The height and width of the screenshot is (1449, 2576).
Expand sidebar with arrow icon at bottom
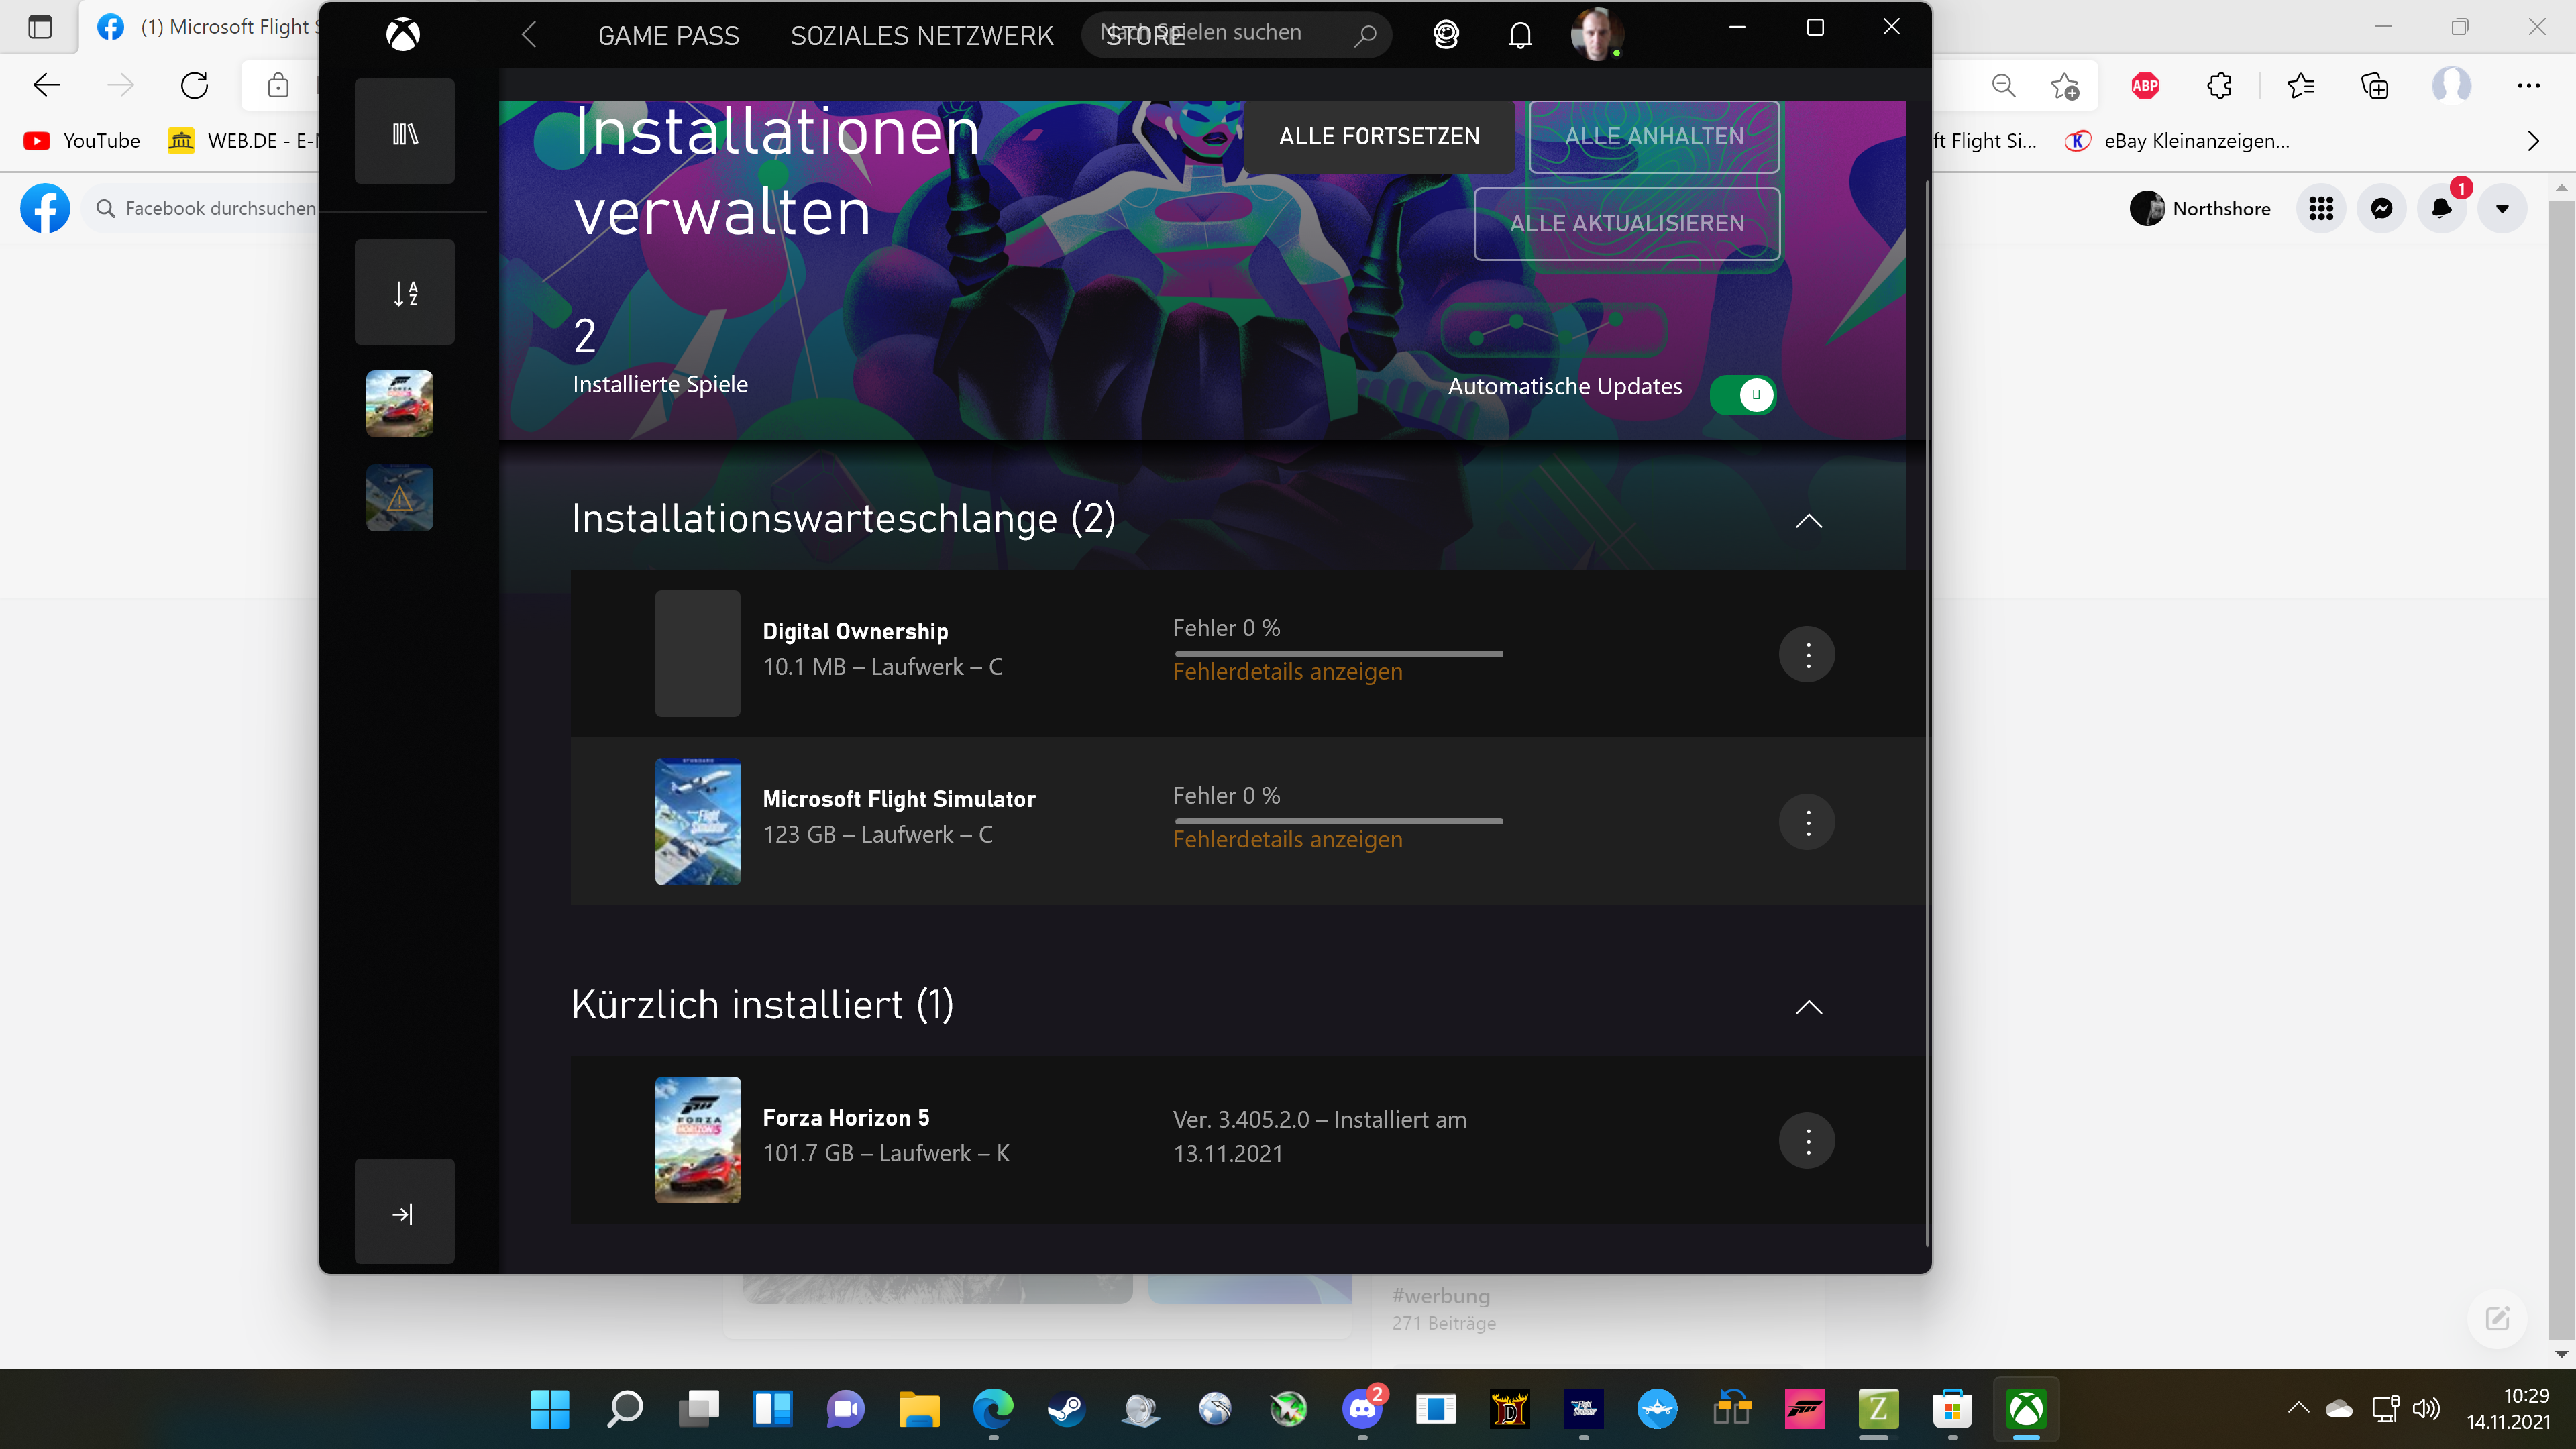tap(404, 1213)
